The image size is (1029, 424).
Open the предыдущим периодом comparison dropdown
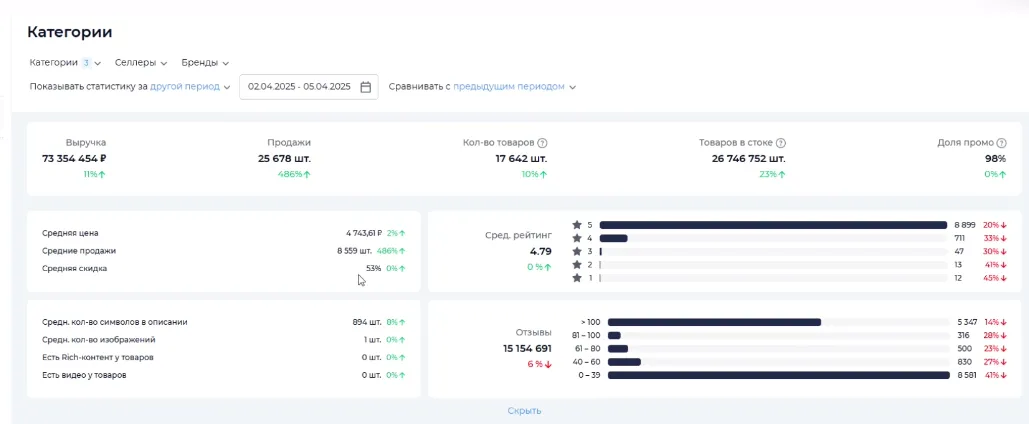coord(514,87)
